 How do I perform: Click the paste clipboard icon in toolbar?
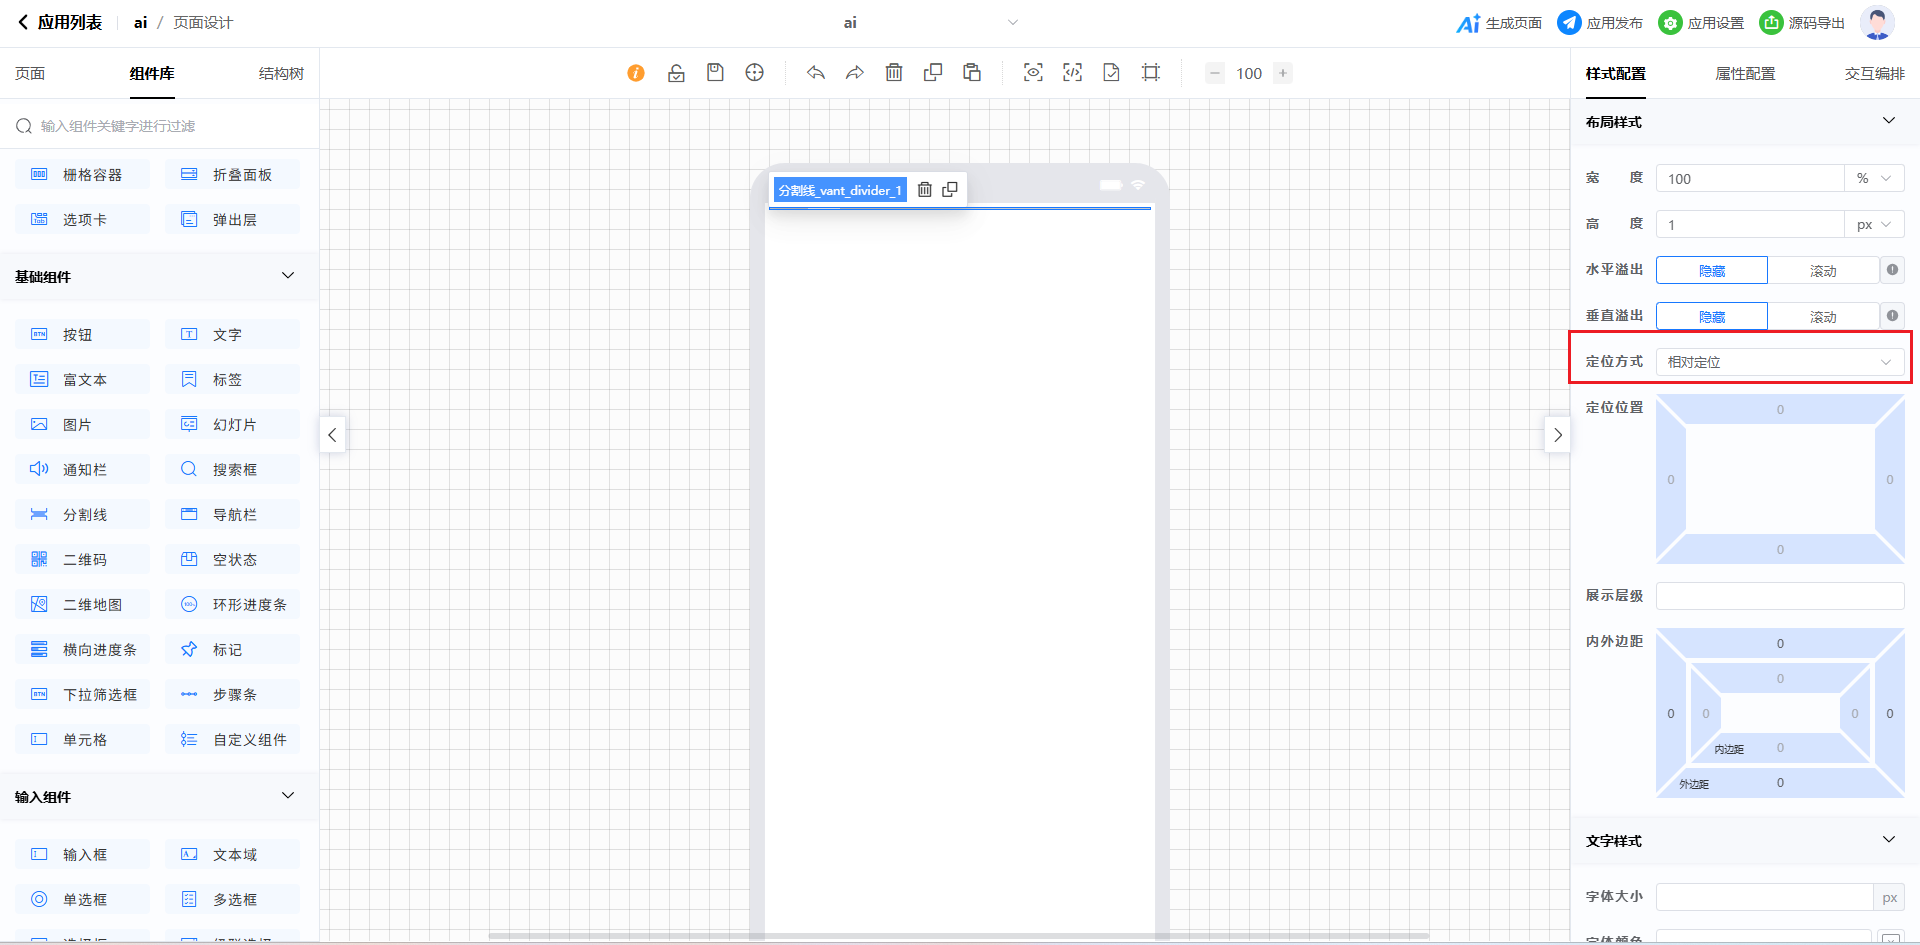972,73
